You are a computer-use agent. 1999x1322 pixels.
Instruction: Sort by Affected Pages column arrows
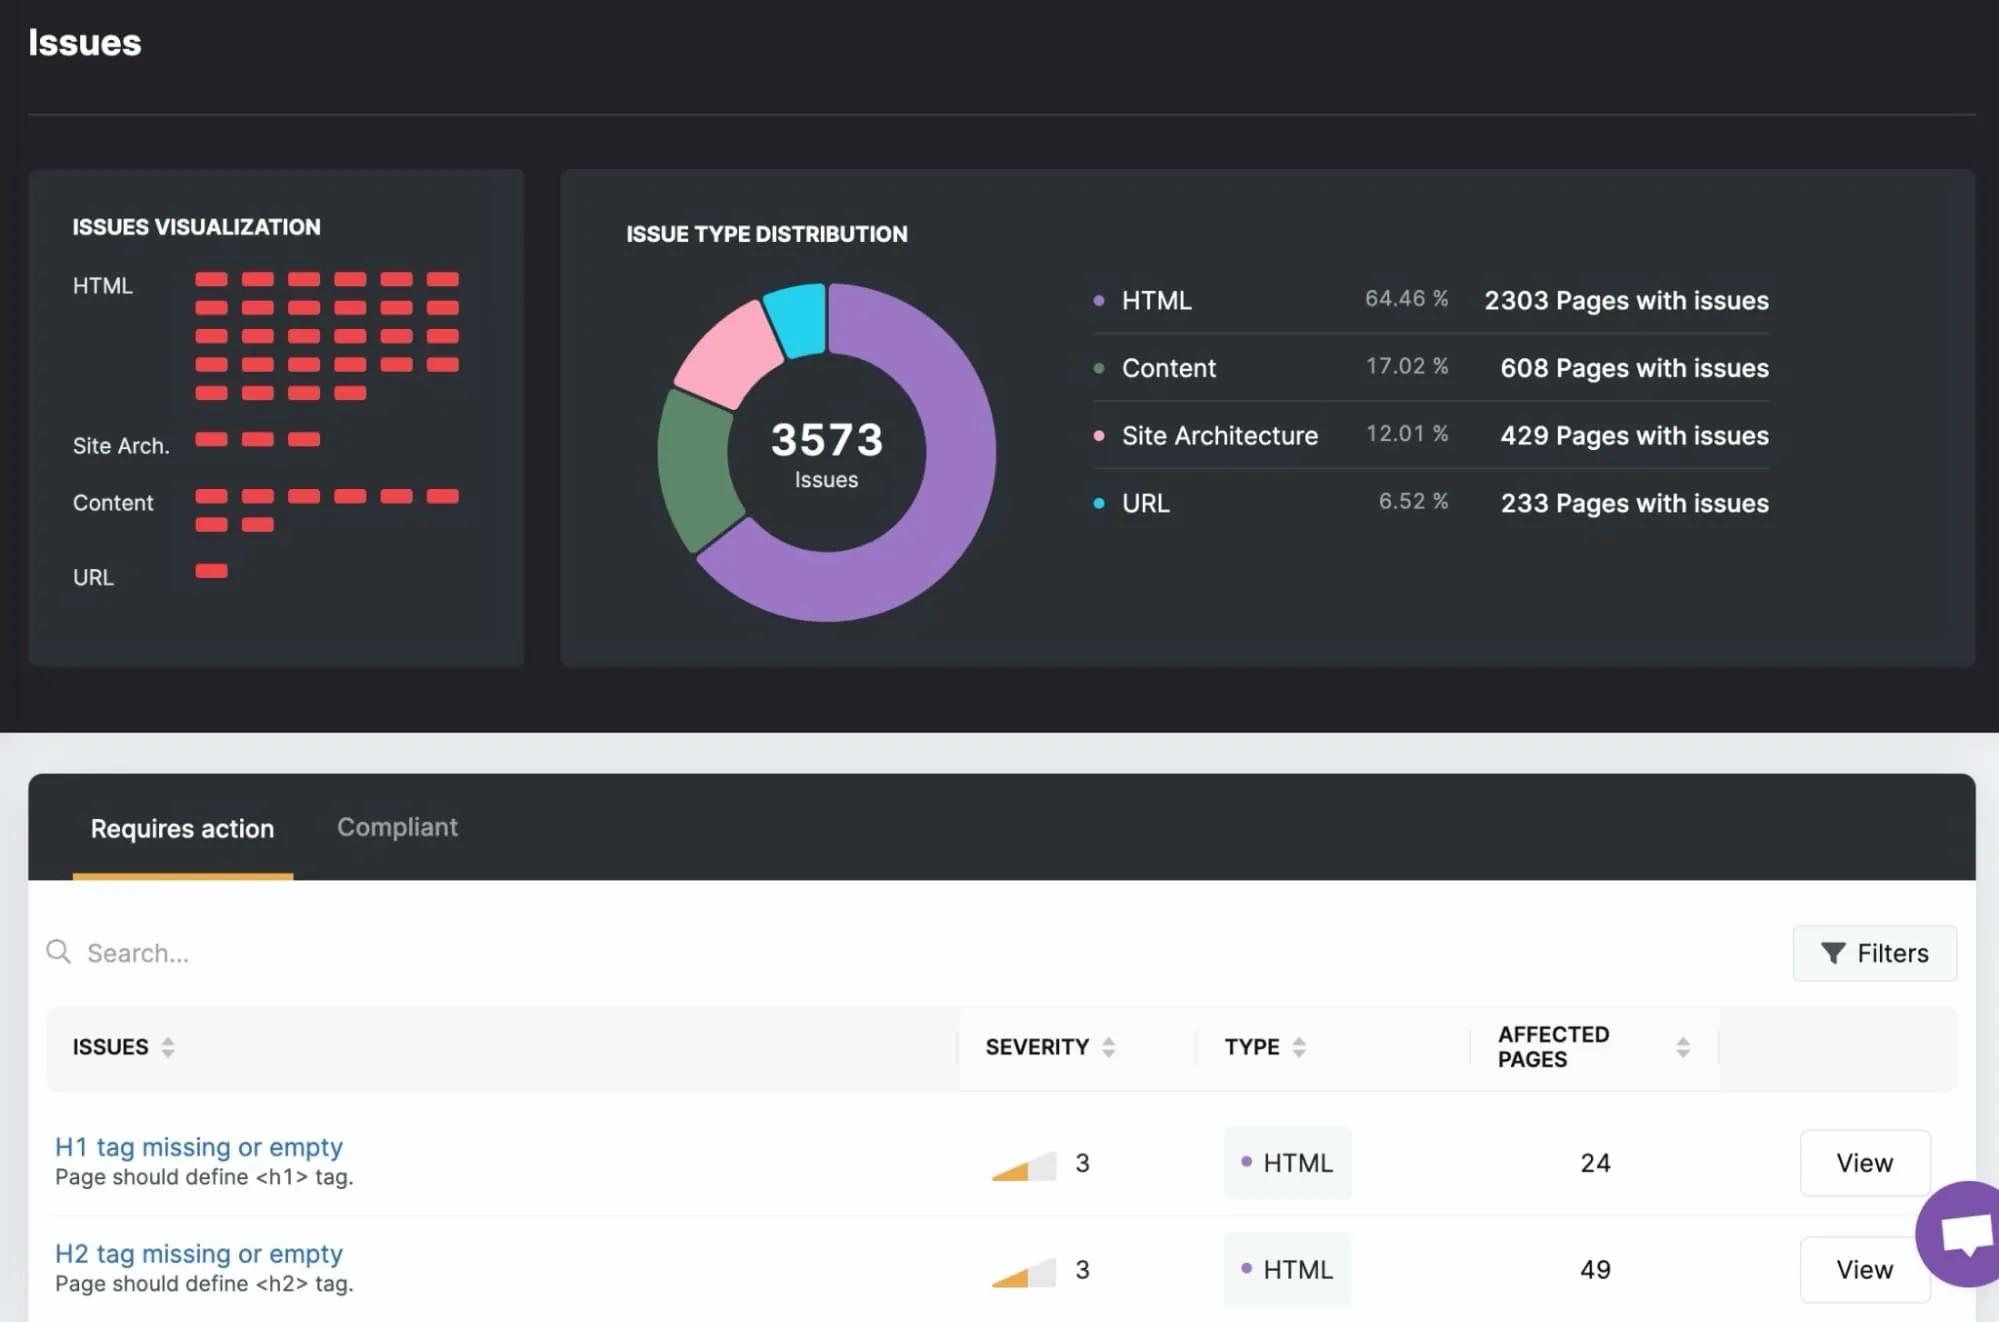[1682, 1047]
